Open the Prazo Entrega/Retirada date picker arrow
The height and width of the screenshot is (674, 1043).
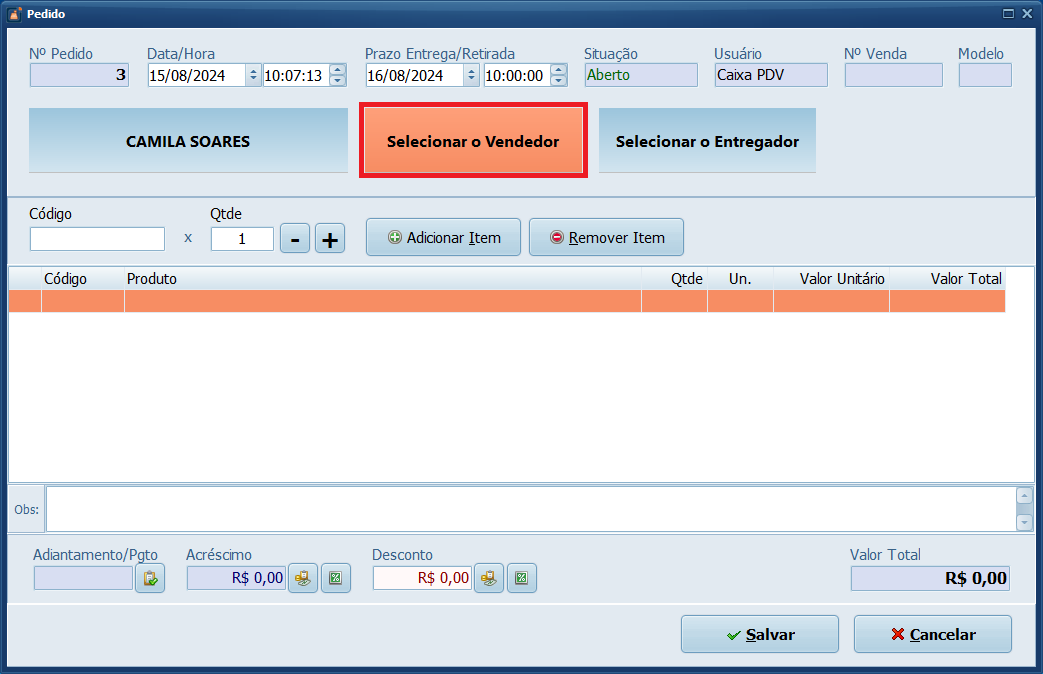point(472,75)
